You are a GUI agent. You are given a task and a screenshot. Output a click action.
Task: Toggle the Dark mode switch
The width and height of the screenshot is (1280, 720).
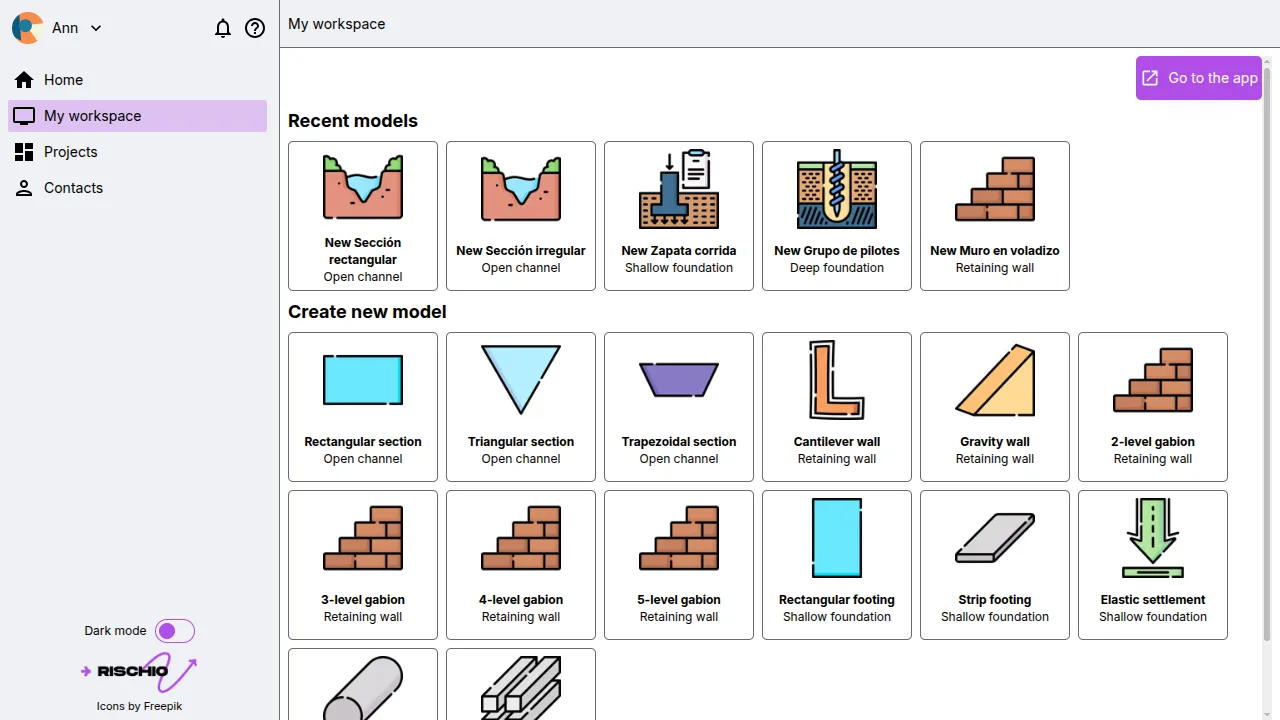click(174, 631)
